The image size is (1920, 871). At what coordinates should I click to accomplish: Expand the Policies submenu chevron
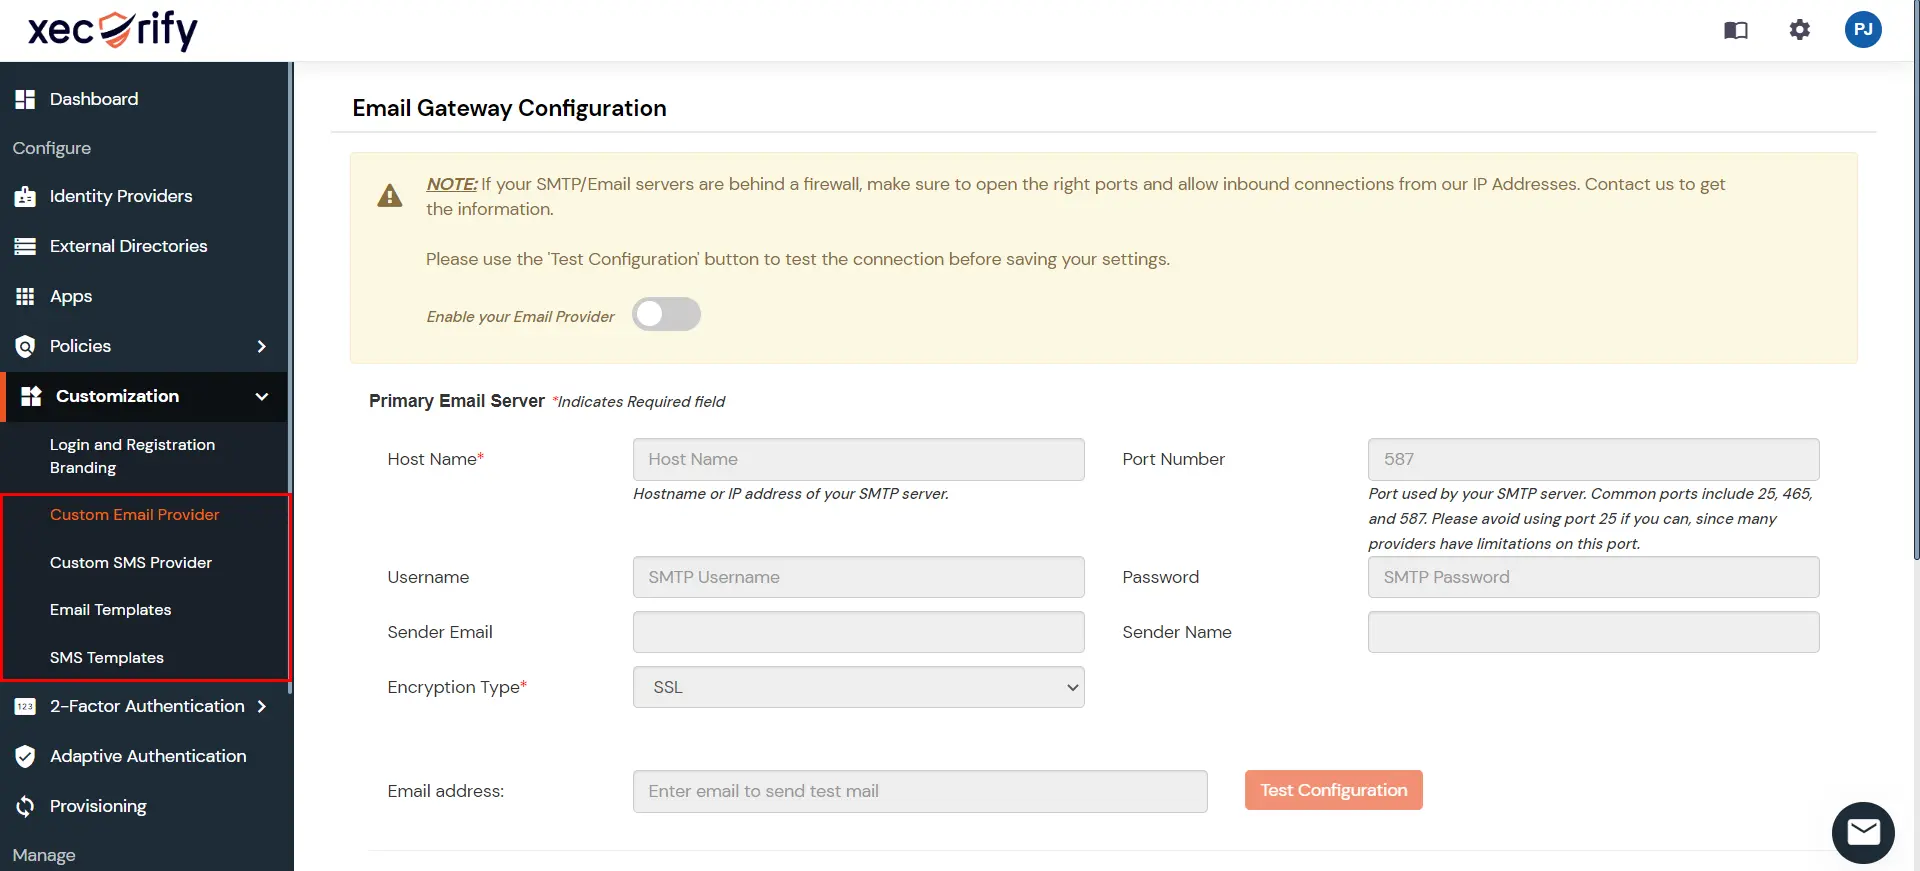pyautogui.click(x=261, y=346)
